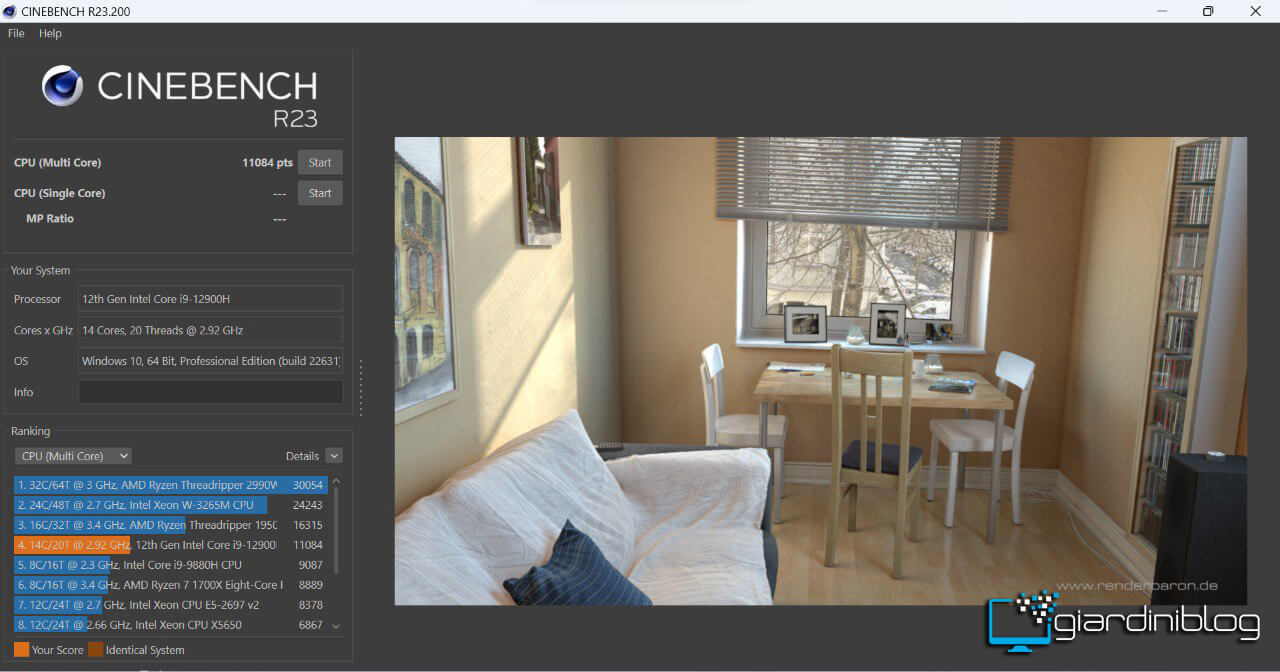Viewport: 1280px width, 672px height.
Task: Click the 11084 pts multi core score
Action: 267,162
